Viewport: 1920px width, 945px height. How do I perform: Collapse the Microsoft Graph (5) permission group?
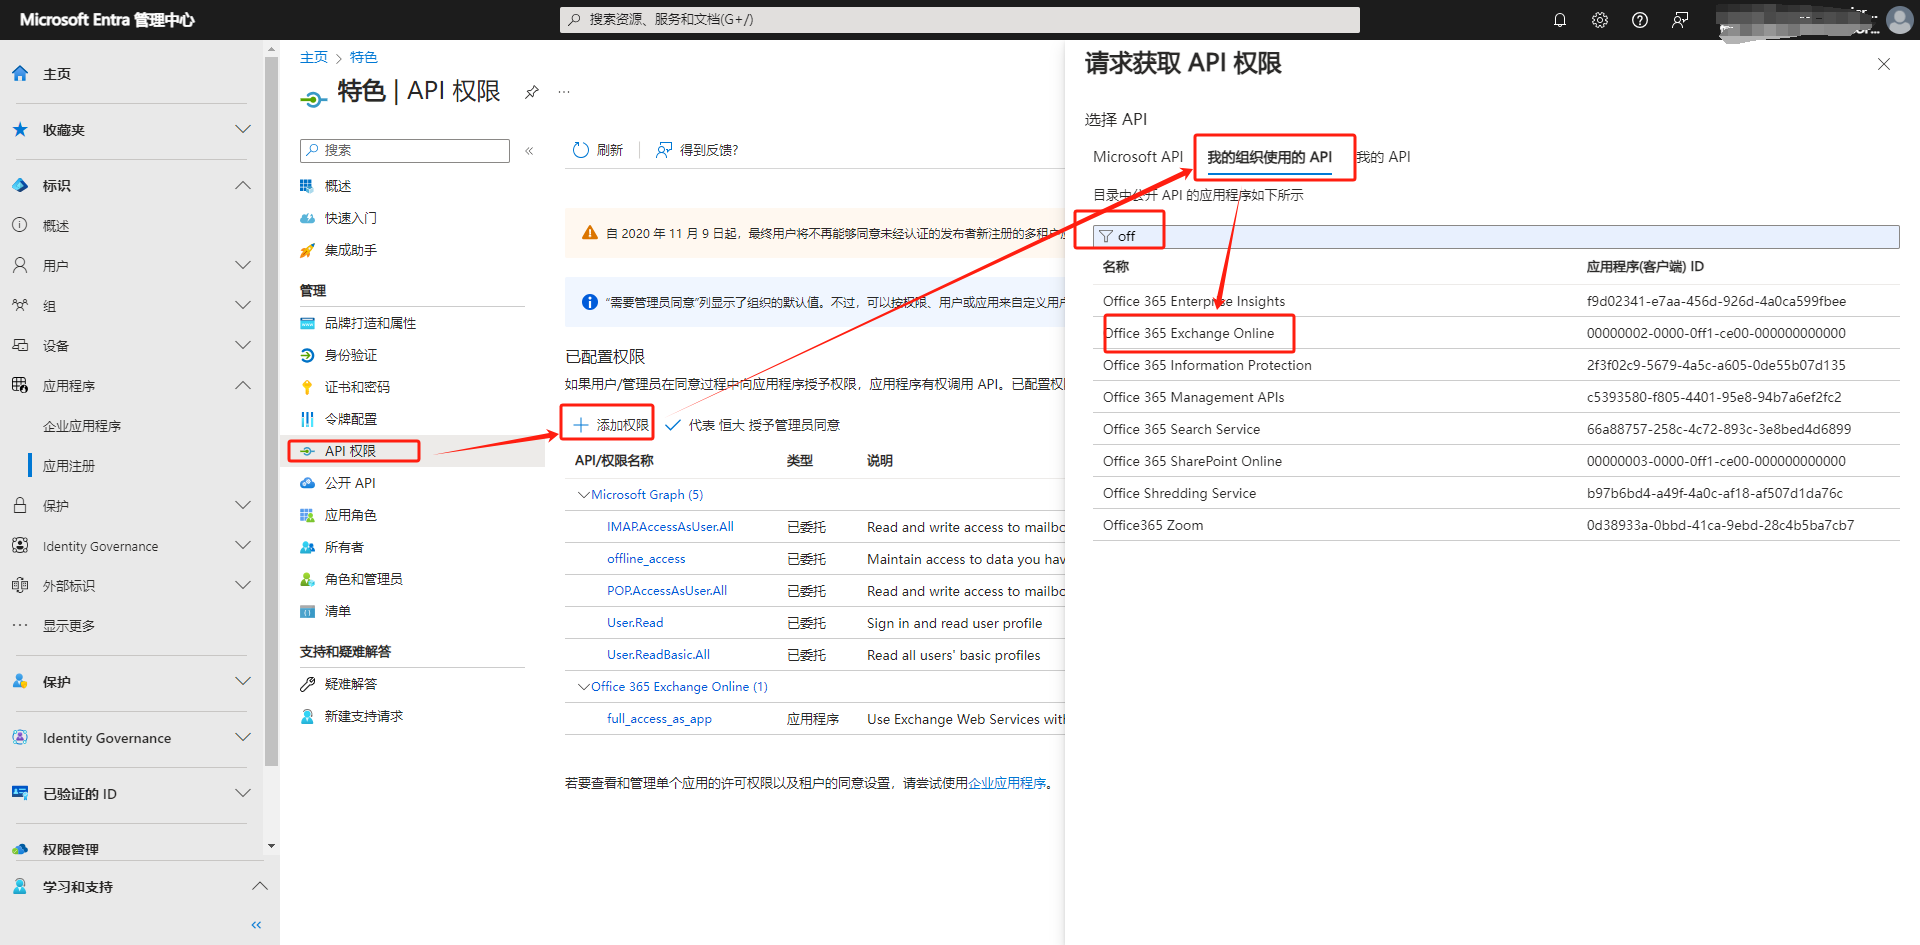(x=583, y=494)
